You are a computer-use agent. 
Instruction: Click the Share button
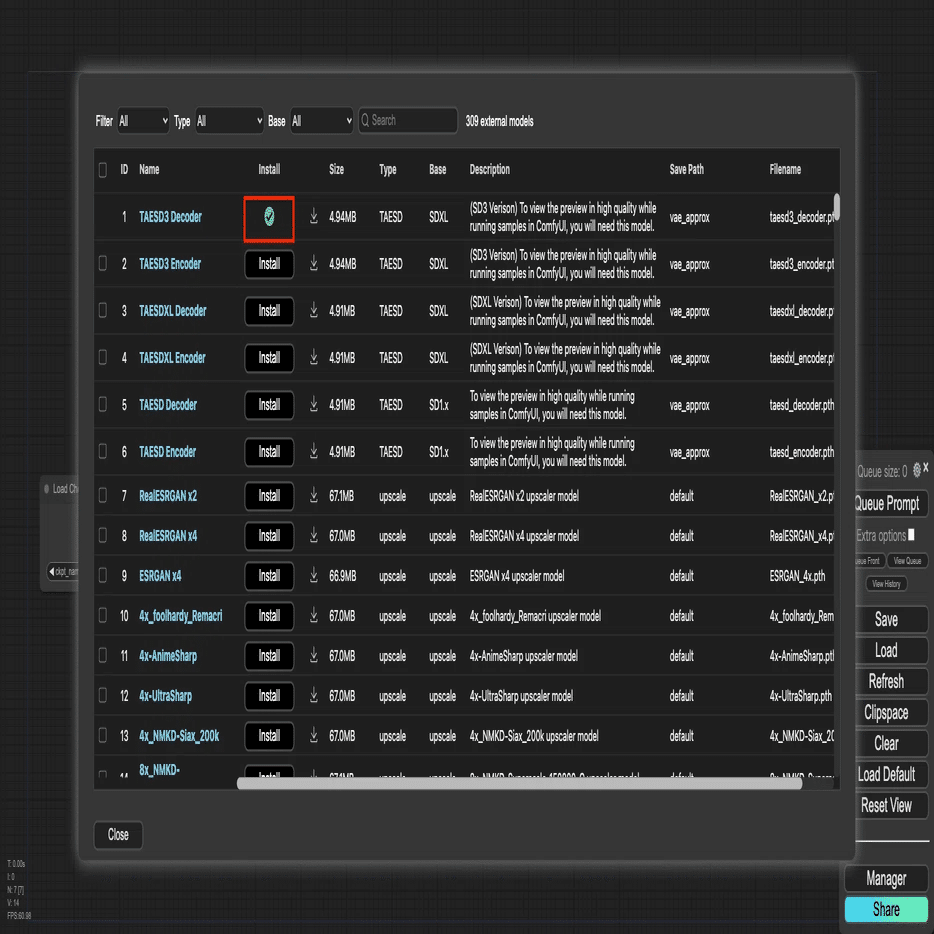point(886,910)
